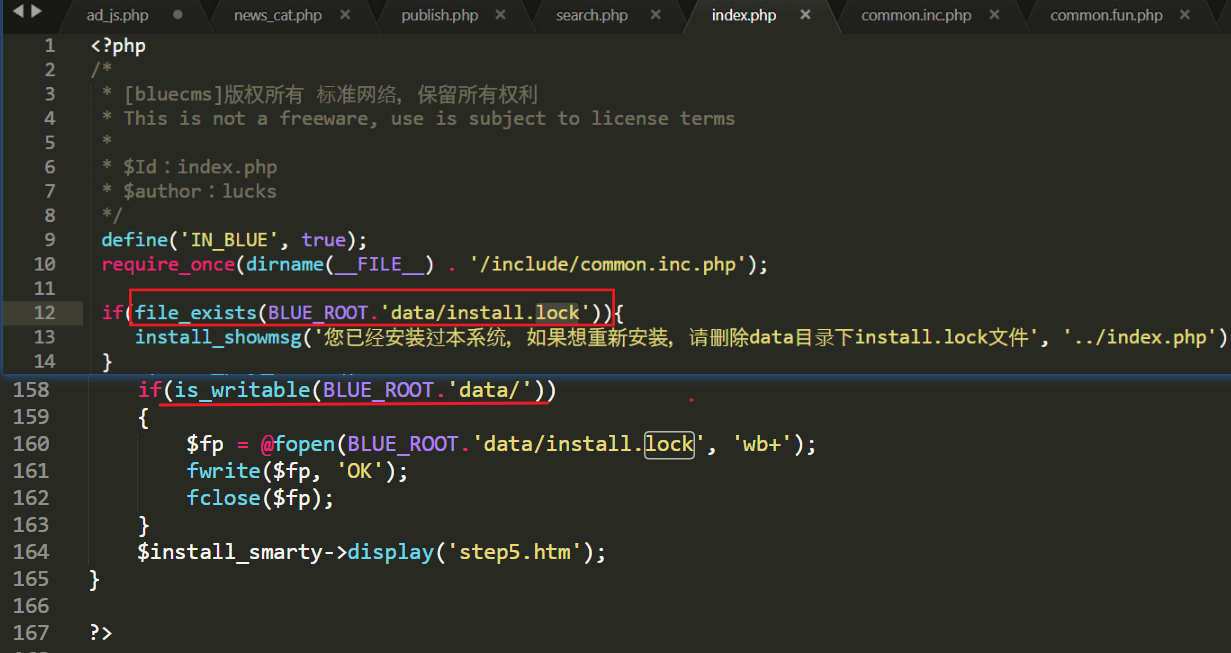1231x653 pixels.
Task: Click the closing '?>' tag on line 167
Action: click(101, 633)
